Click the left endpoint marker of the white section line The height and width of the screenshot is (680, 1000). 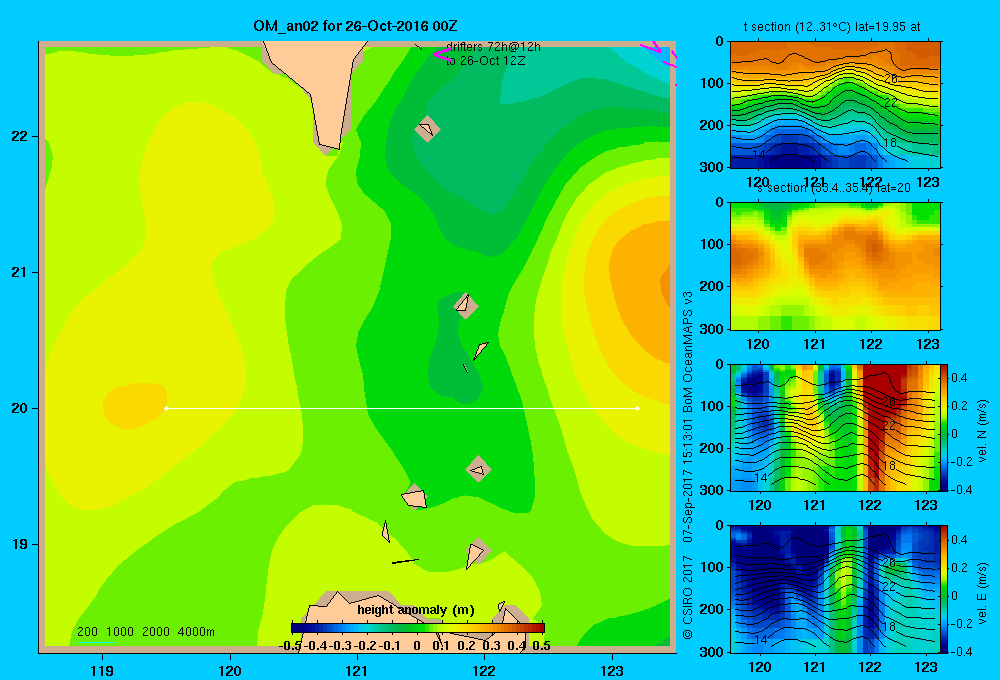166,408
